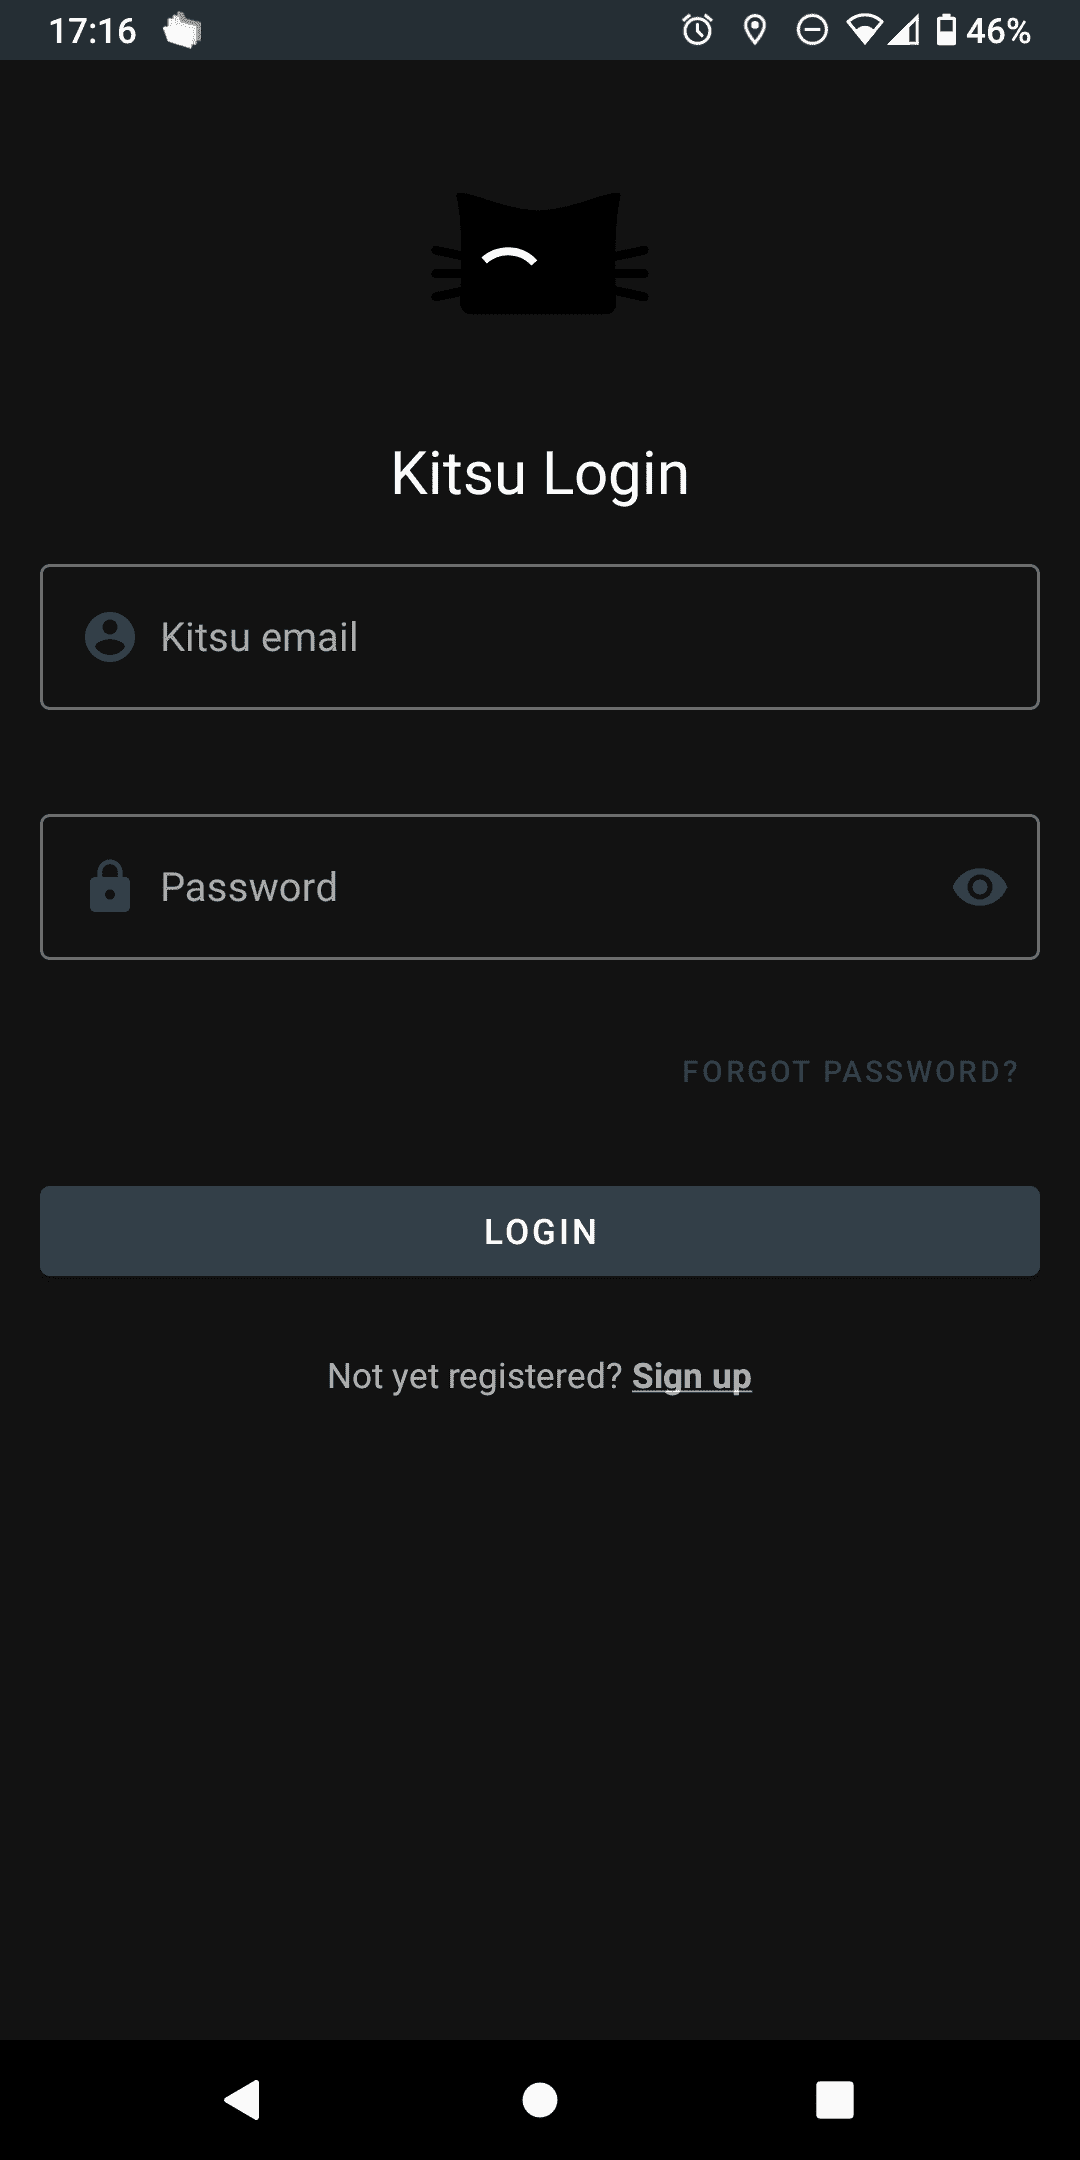
Task: Focus the Password input field
Action: point(540,887)
